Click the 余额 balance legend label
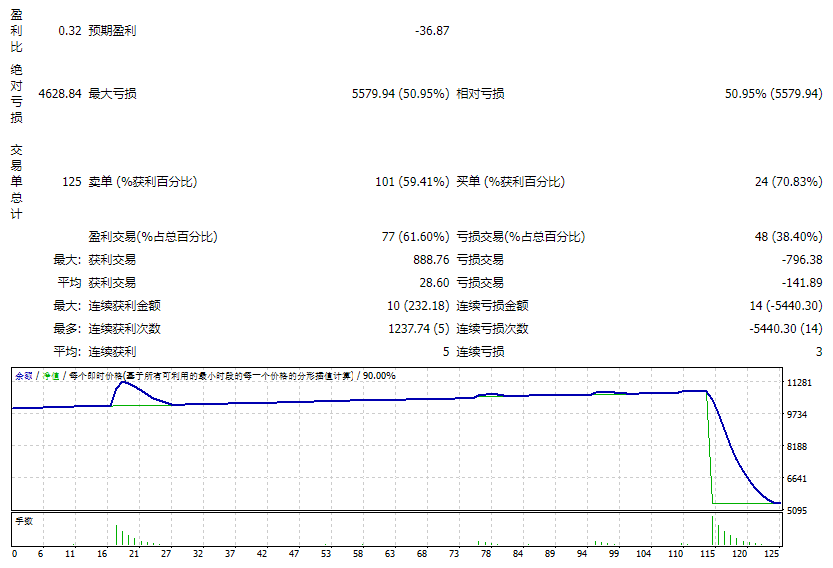 [x=23, y=376]
